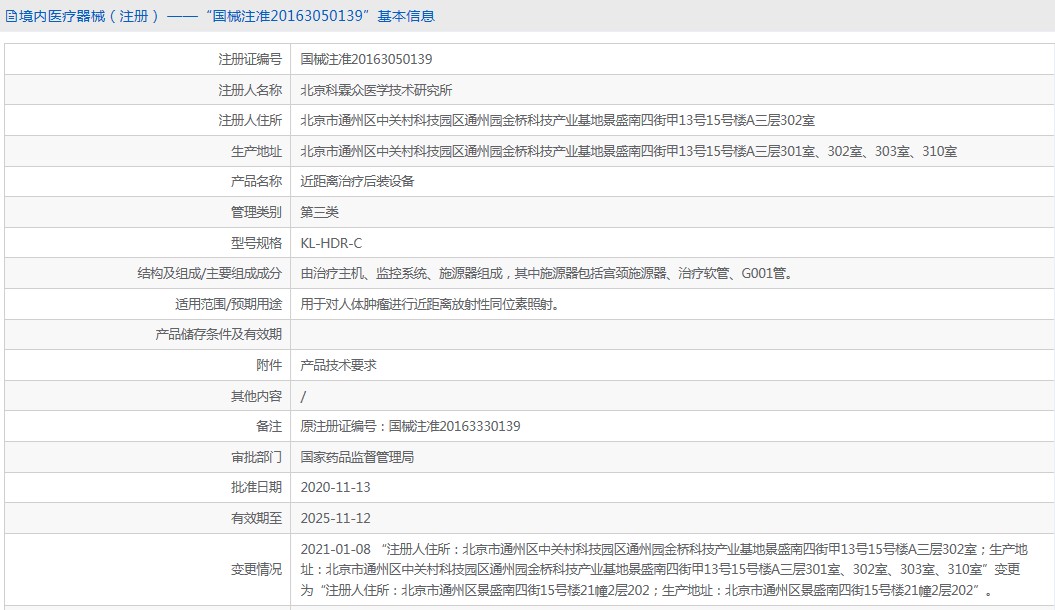
Task: Click the 其他内容 label
Action: coord(256,396)
